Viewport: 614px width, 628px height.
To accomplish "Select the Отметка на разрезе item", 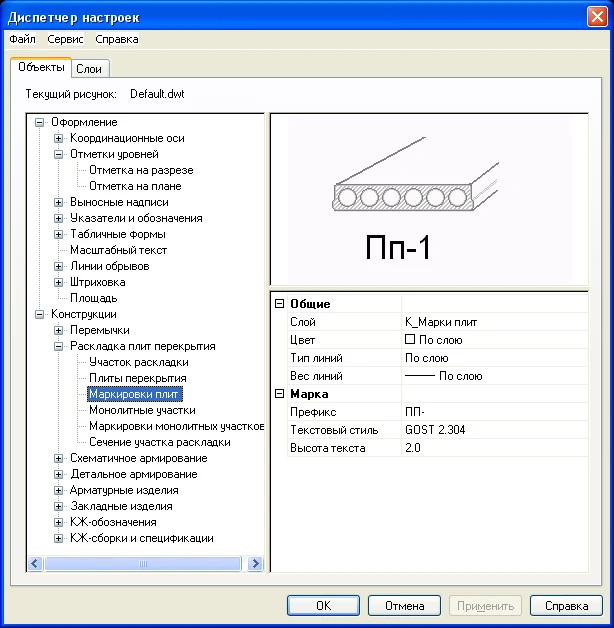I will point(141,170).
